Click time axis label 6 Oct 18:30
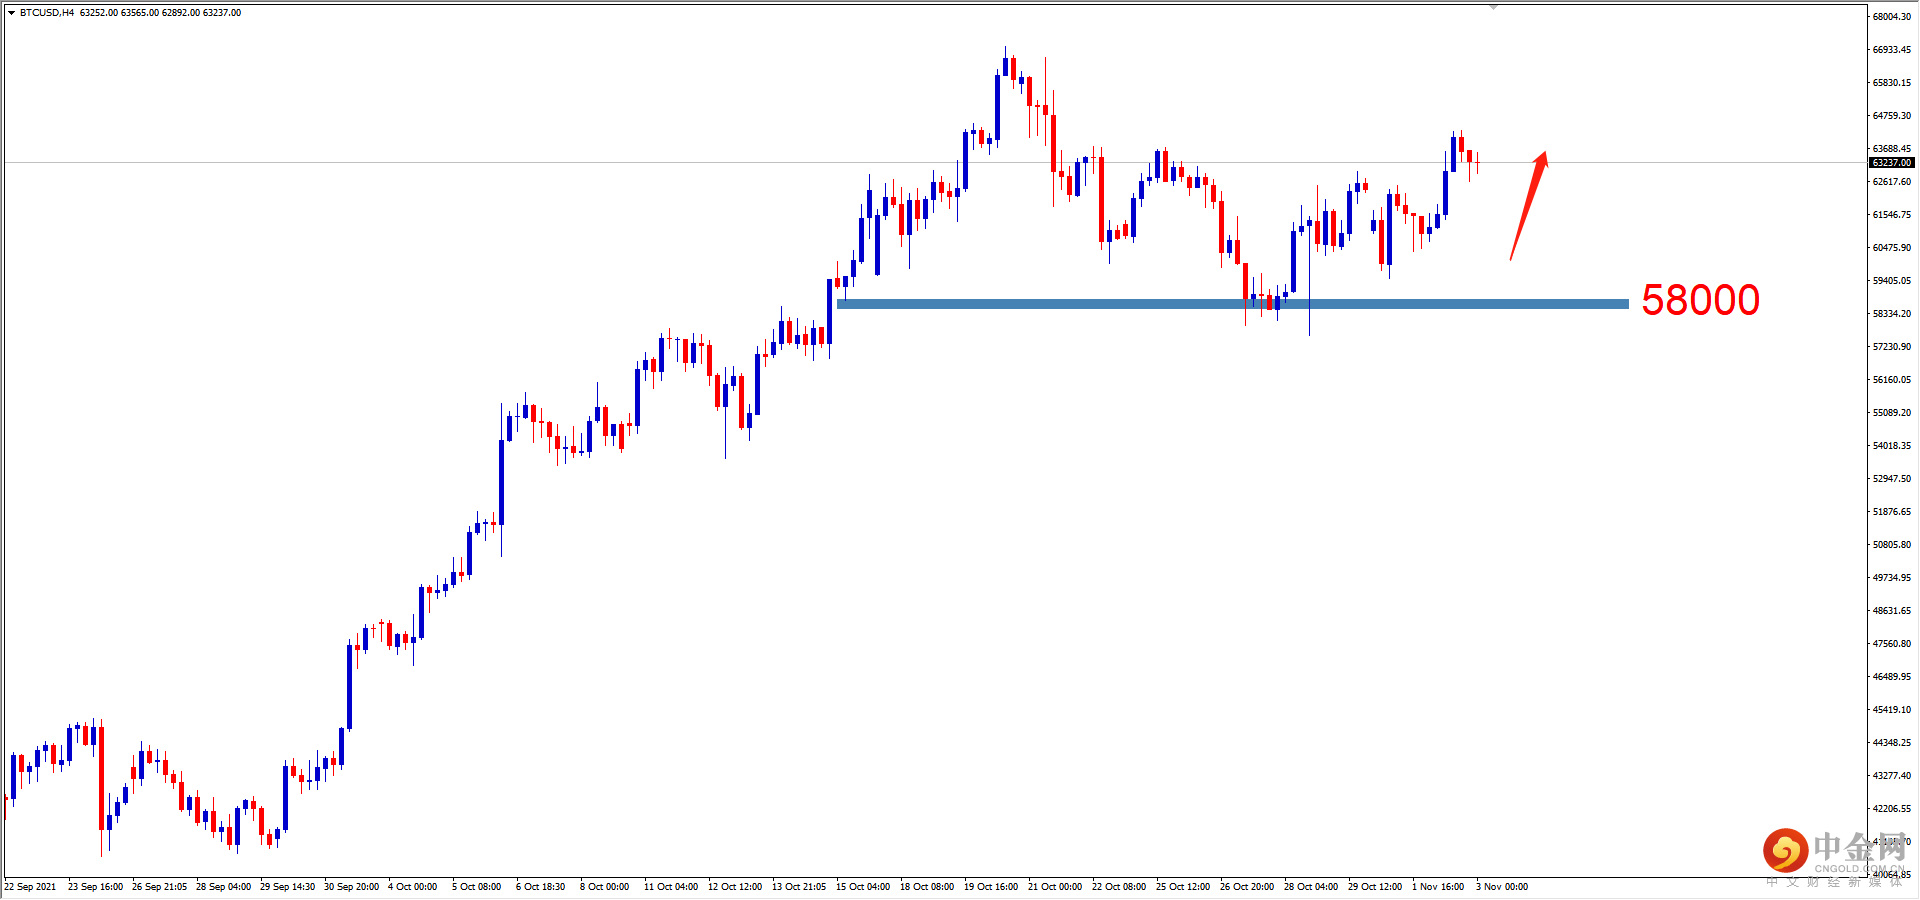Viewport: 1920px width, 900px height. 540,887
